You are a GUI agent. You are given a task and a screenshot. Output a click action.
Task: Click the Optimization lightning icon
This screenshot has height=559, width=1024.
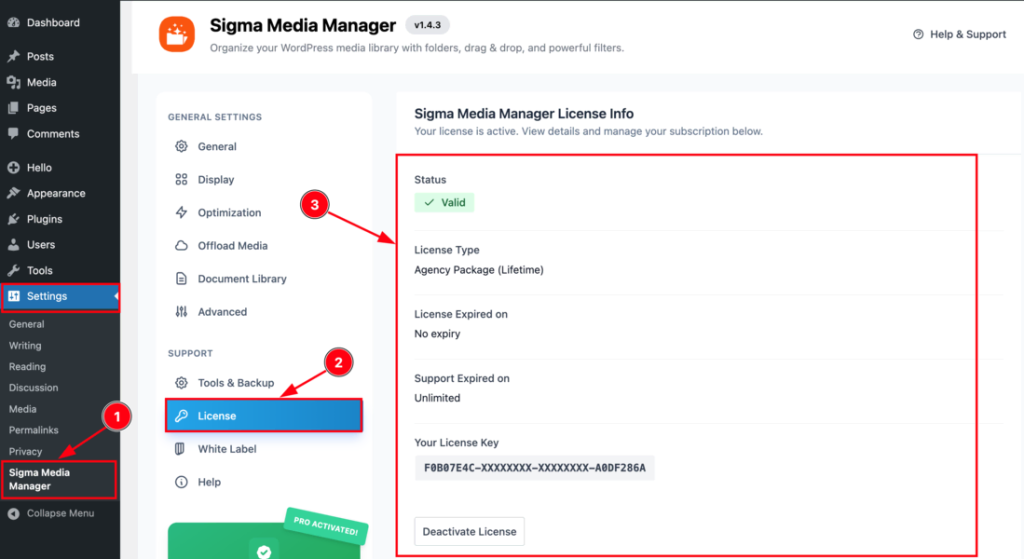(x=182, y=212)
